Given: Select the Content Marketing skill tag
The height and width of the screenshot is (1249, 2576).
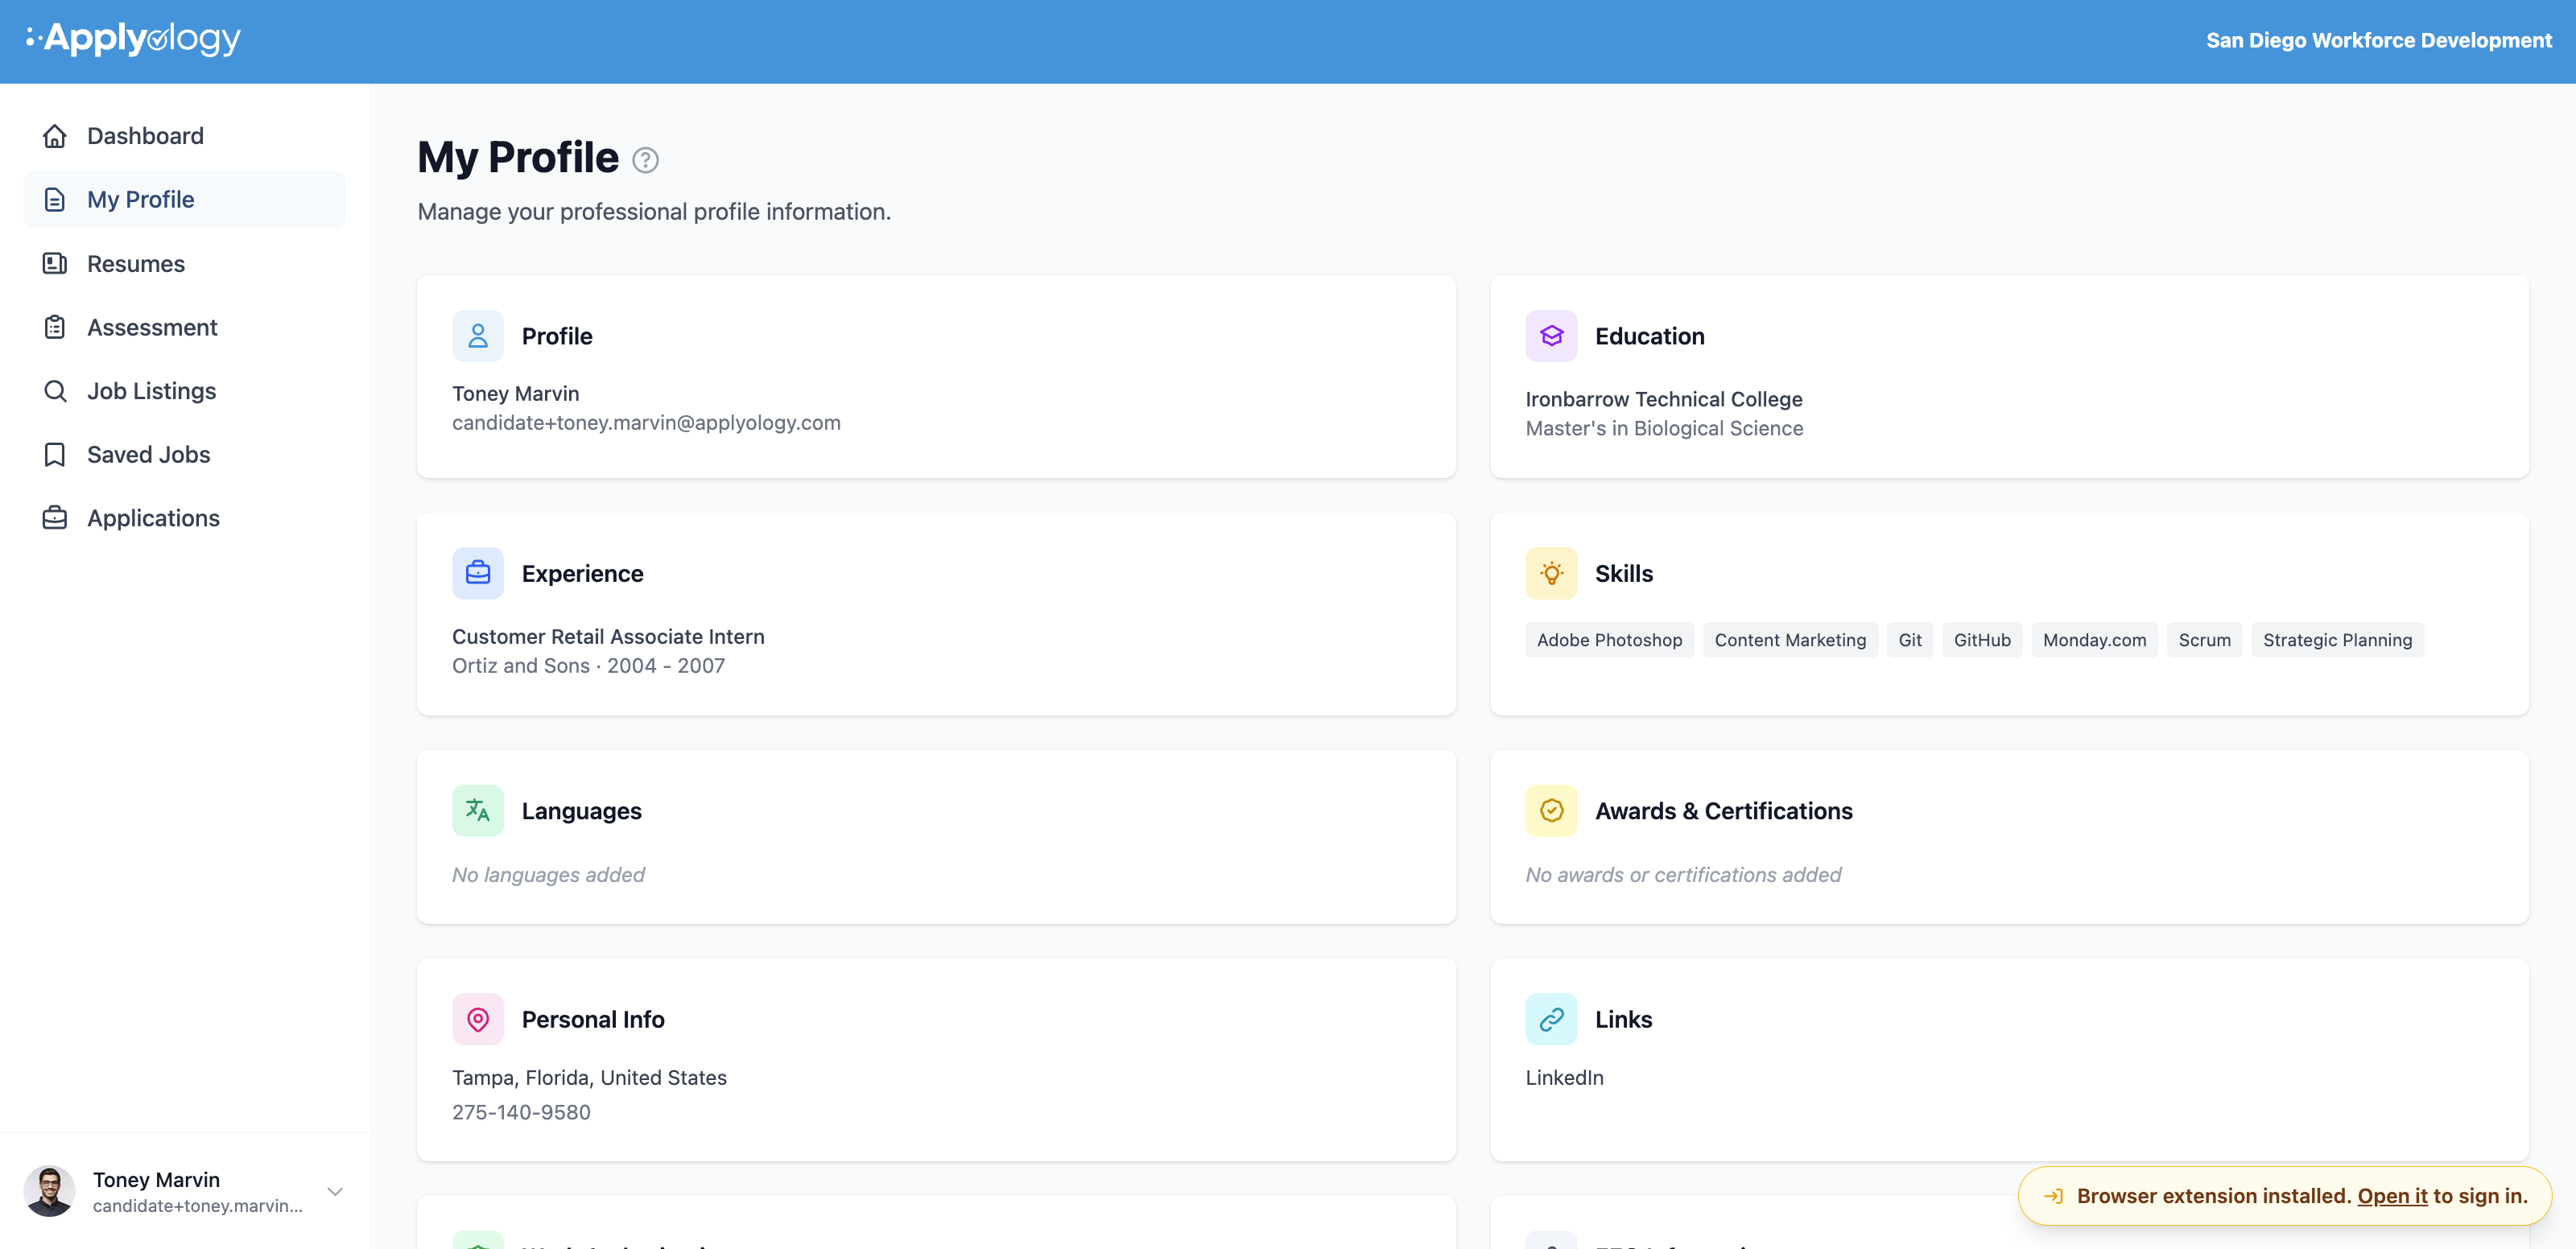Looking at the screenshot, I should click(x=1790, y=640).
